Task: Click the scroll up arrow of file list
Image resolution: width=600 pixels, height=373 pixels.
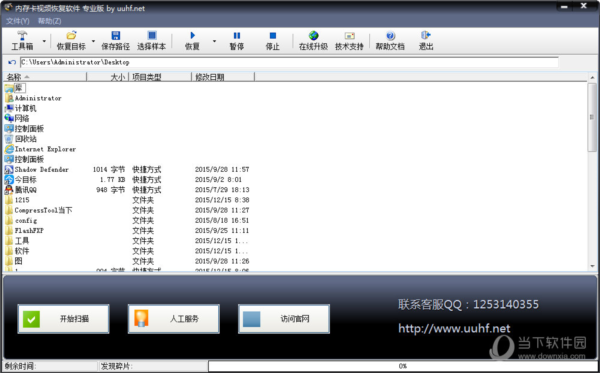Action: coord(592,78)
